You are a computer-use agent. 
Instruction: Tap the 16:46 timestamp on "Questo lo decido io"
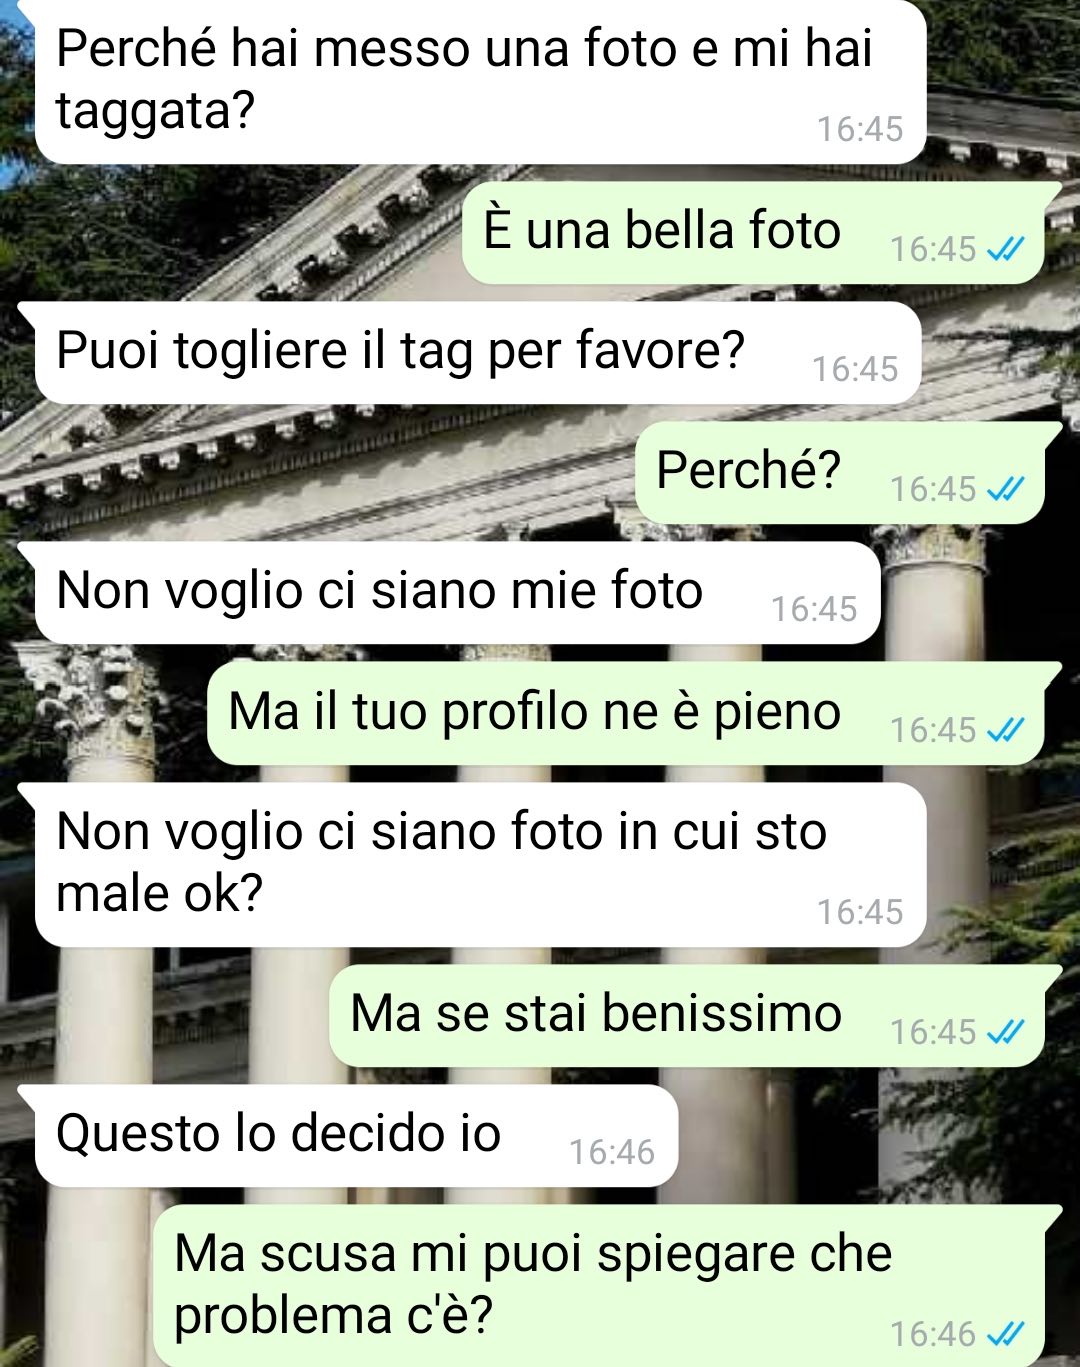611,1152
